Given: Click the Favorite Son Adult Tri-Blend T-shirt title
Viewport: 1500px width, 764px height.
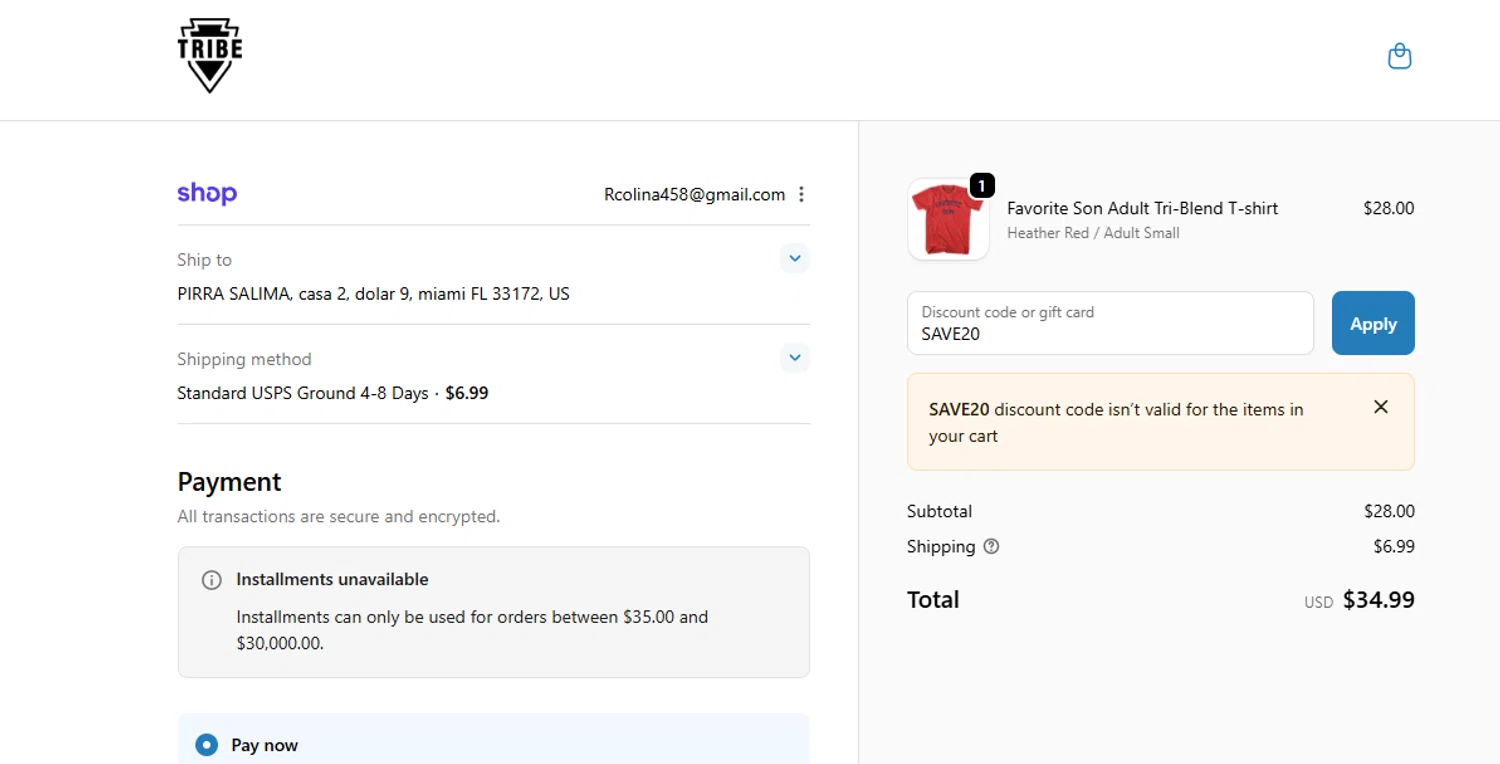Looking at the screenshot, I should (x=1142, y=208).
